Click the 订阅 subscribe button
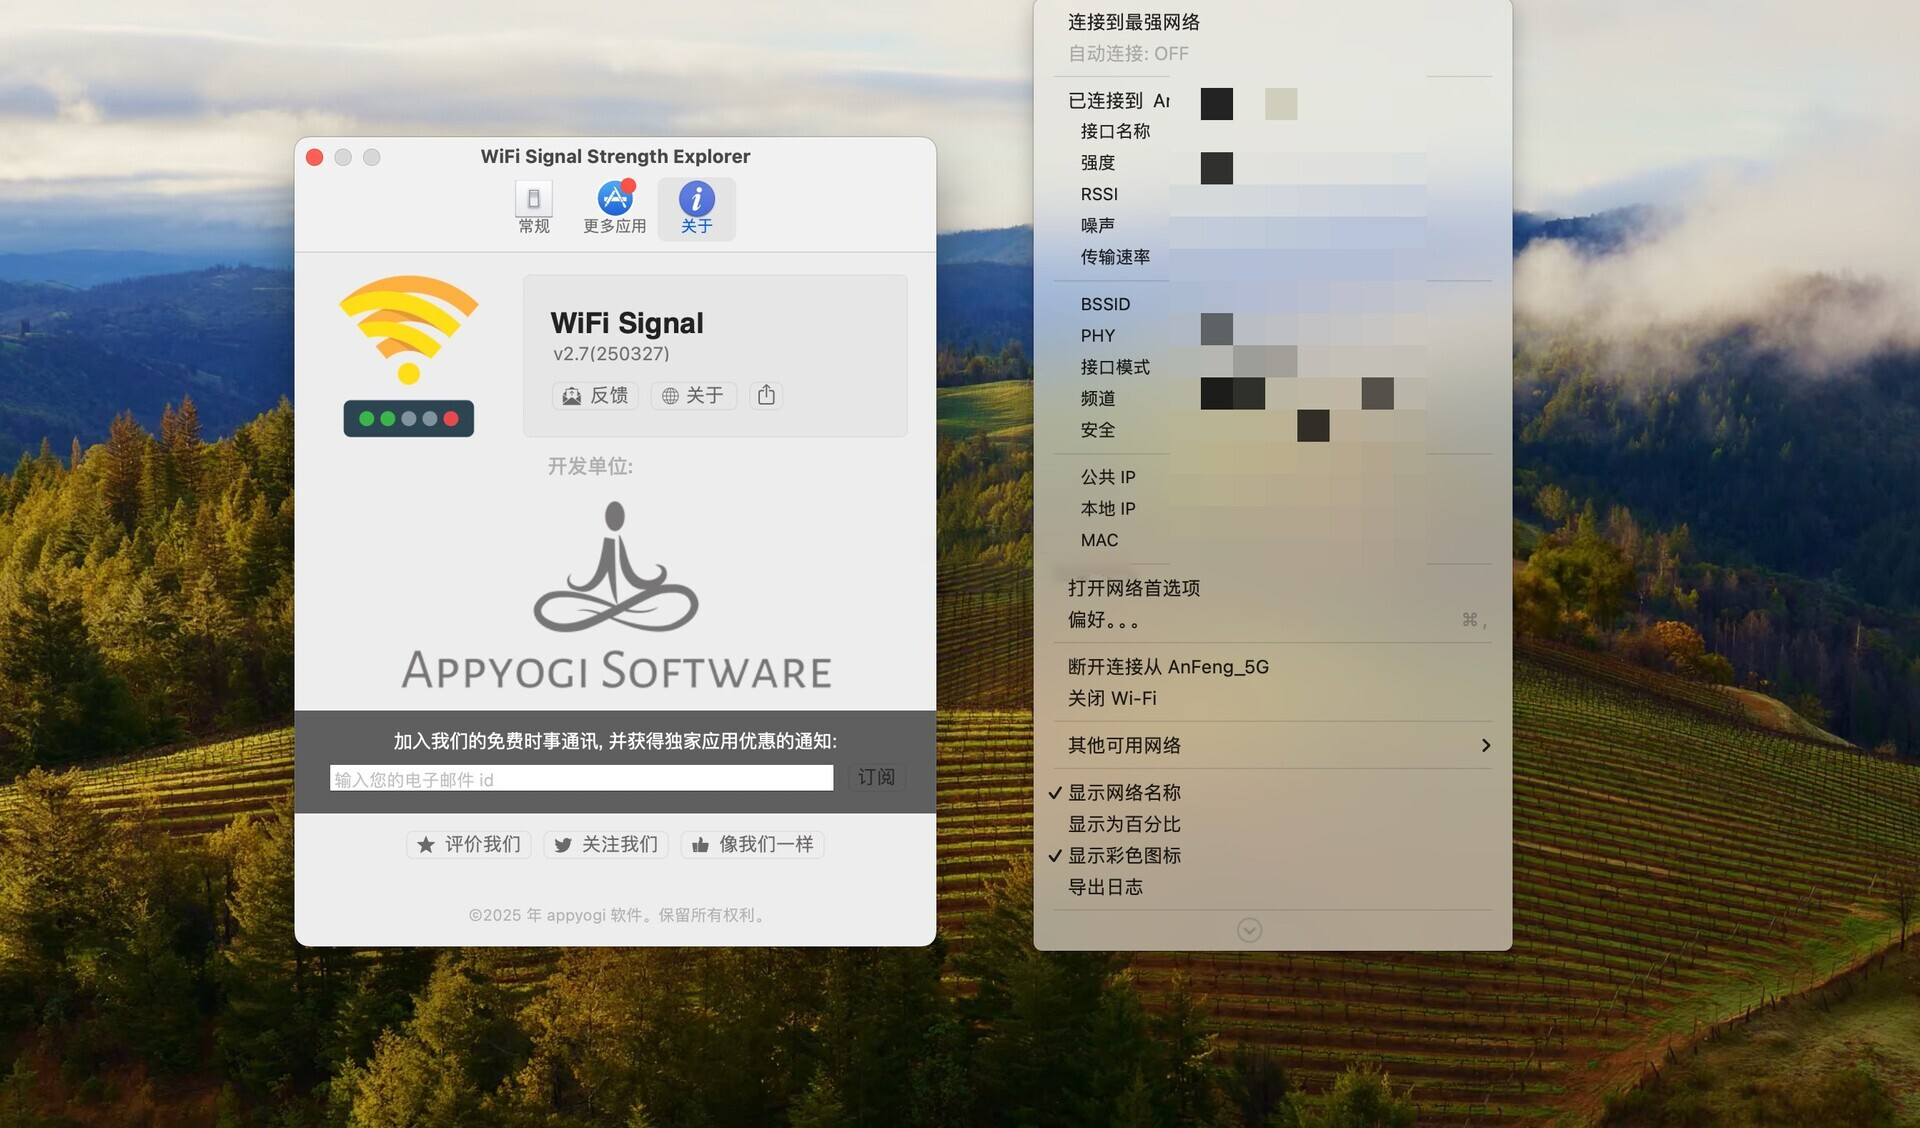The image size is (1920, 1128). coord(876,777)
